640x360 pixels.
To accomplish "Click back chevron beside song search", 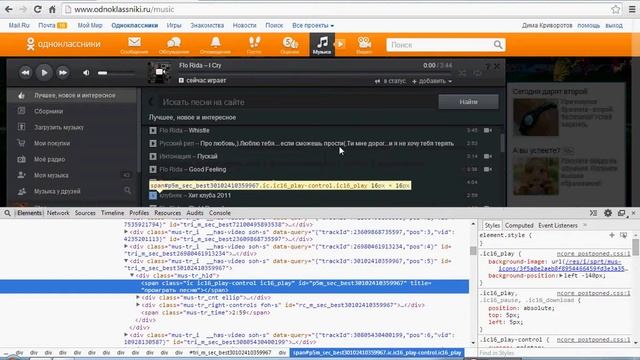I will [151, 102].
